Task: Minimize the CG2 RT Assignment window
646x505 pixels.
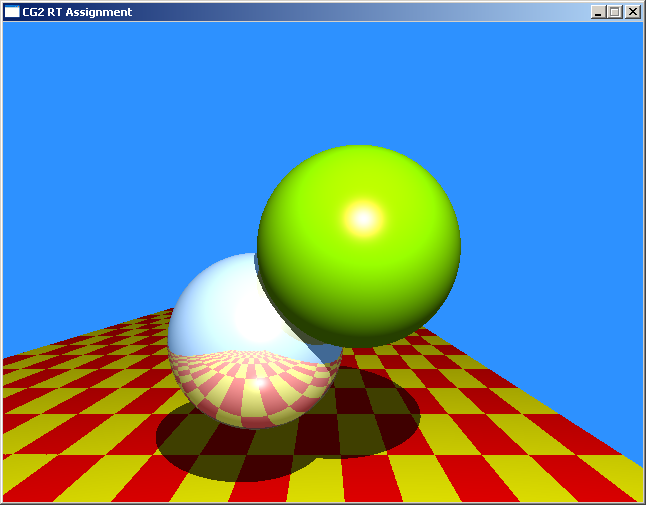Action: coord(598,12)
